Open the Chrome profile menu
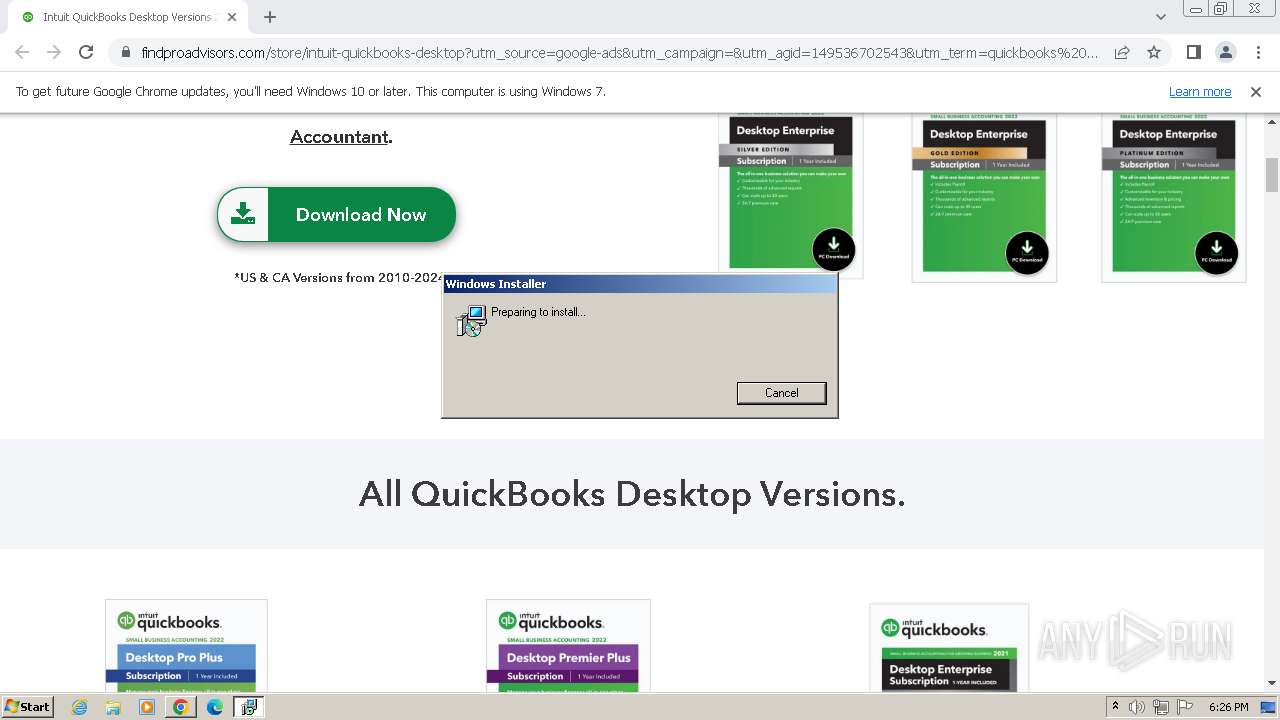 tap(1225, 52)
